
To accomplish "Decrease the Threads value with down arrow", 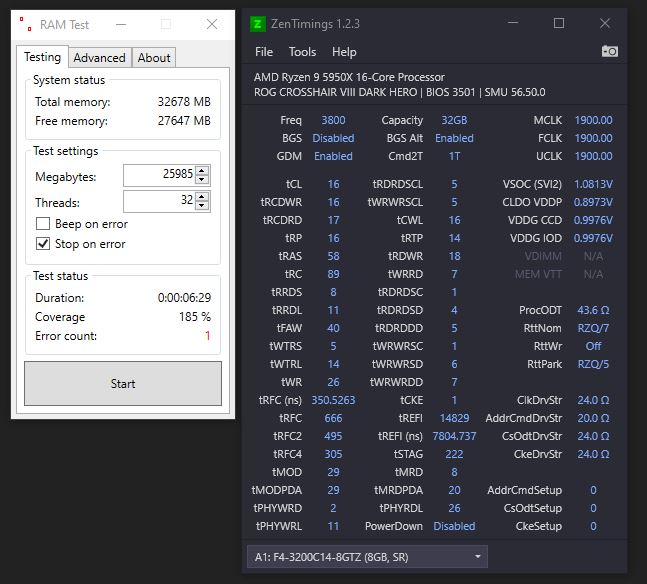I will click(202, 206).
